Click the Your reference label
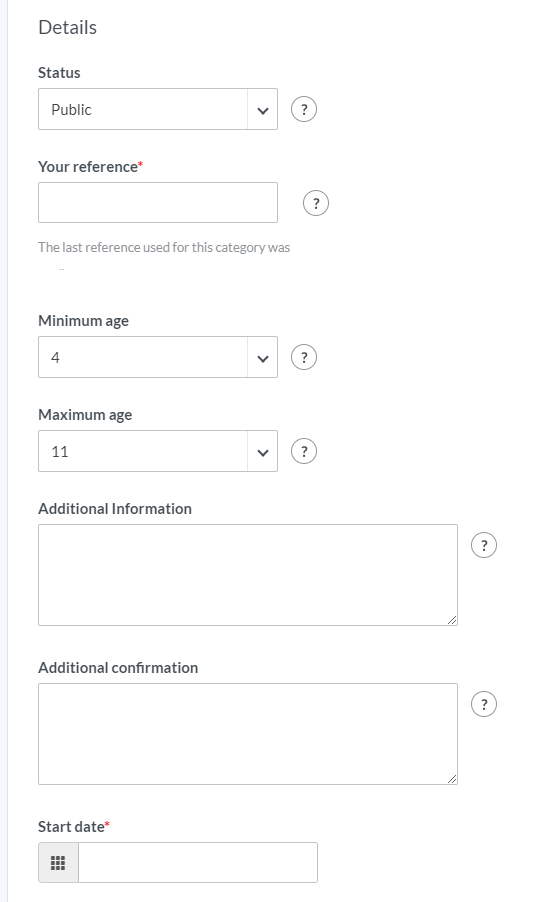 [90, 166]
